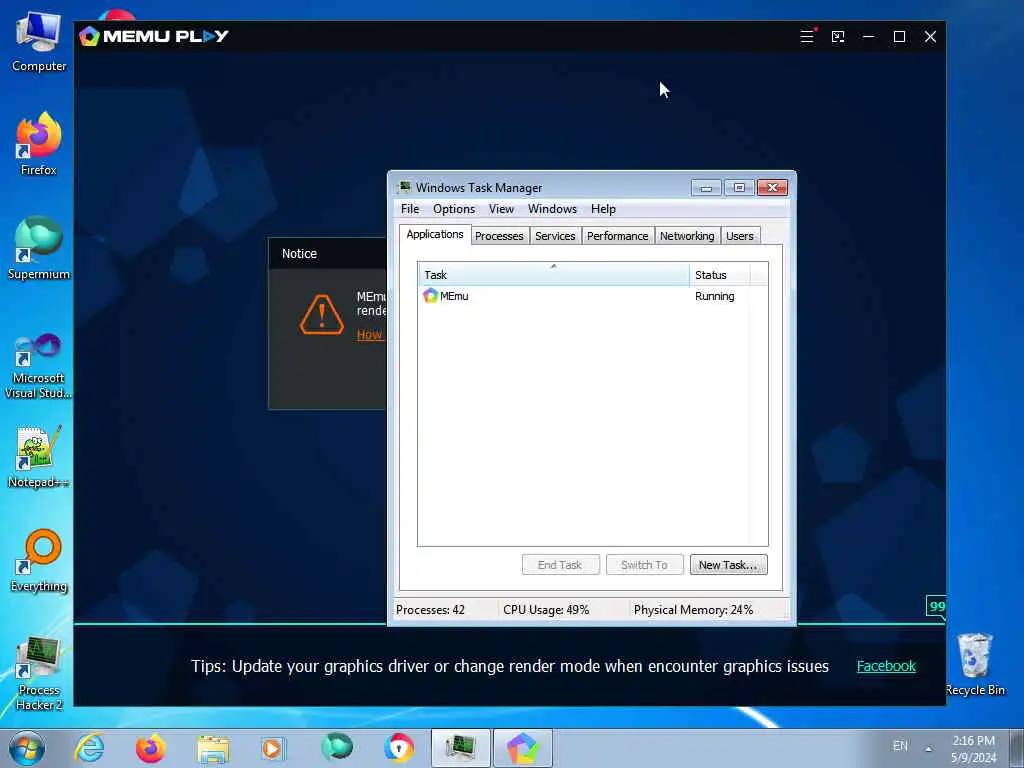1024x768 pixels.
Task: Launch Internet Explorer from the taskbar
Action: (89, 748)
